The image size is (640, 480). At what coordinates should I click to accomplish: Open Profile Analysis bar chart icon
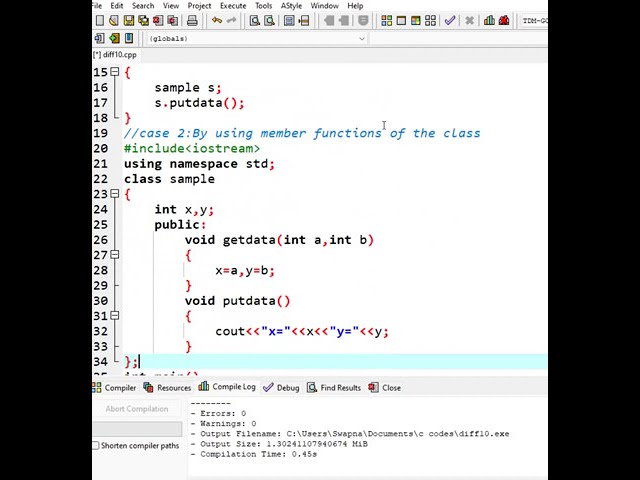point(489,20)
